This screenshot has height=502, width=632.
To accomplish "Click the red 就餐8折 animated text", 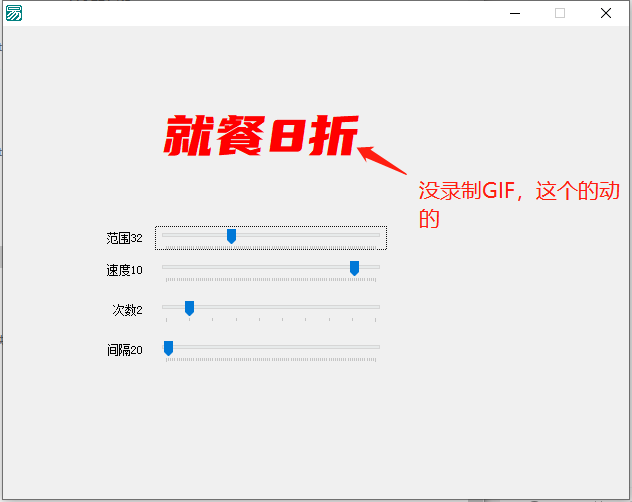I will click(x=261, y=136).
